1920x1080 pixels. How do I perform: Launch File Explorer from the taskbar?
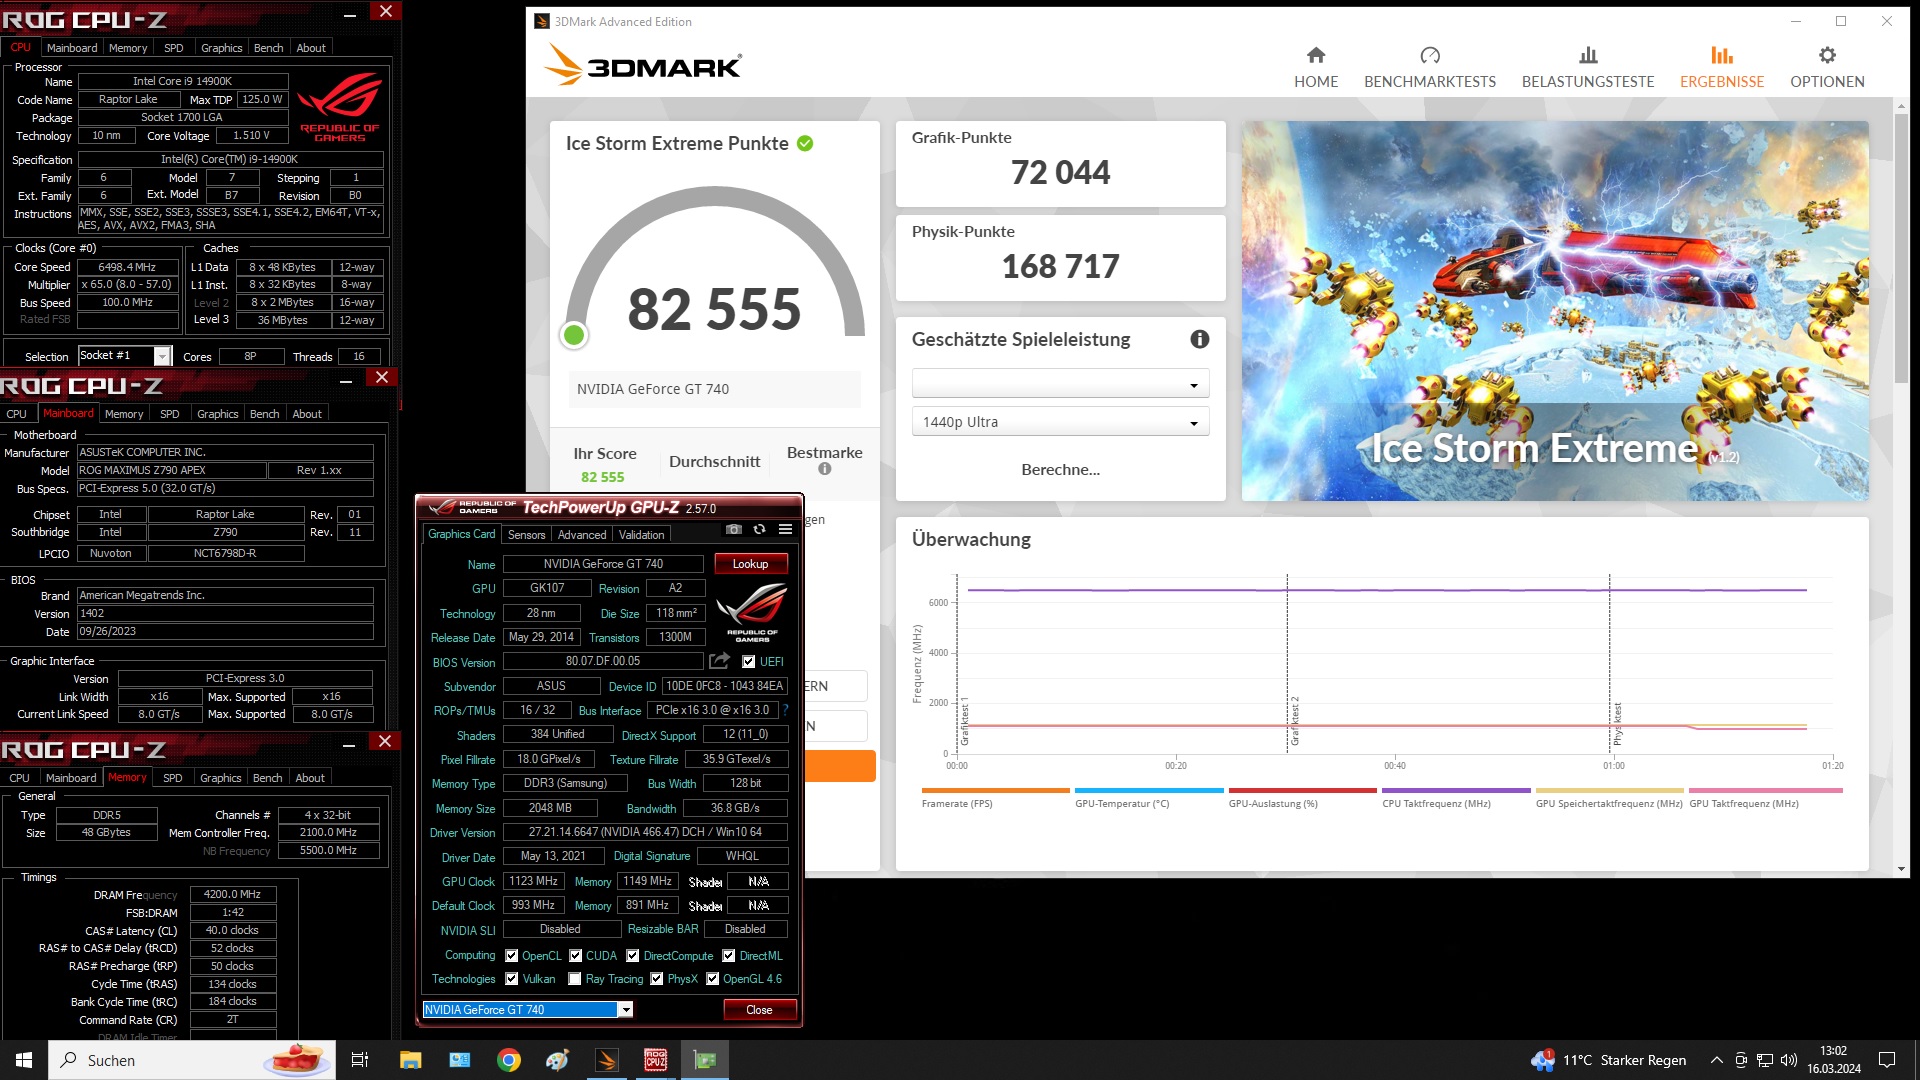point(410,1060)
